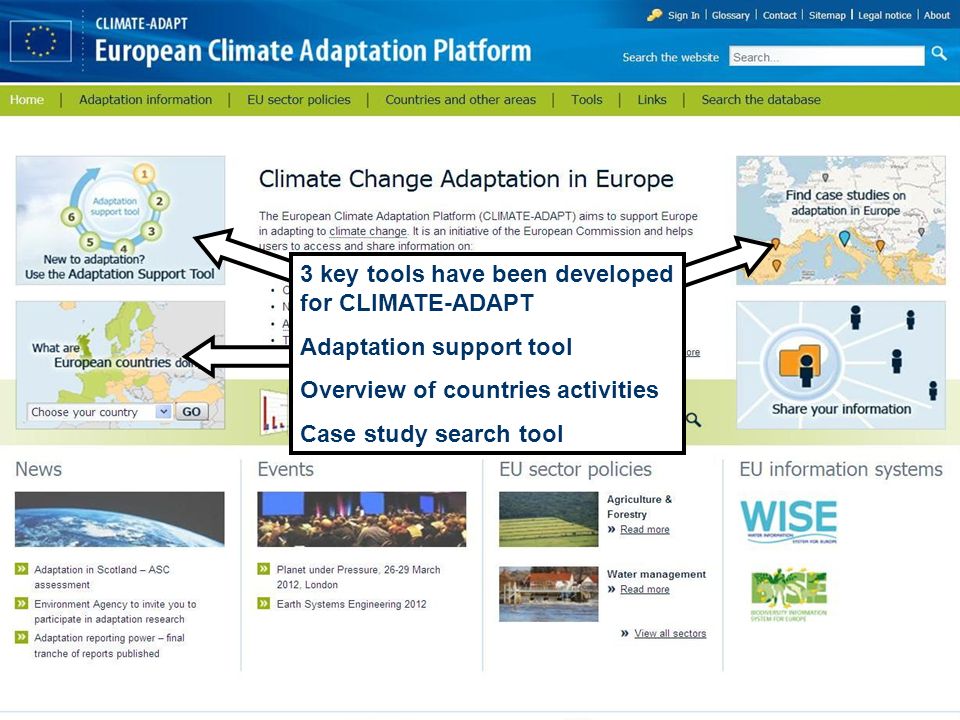This screenshot has height=720, width=960.
Task: Open the Sitemap link
Action: tap(827, 15)
